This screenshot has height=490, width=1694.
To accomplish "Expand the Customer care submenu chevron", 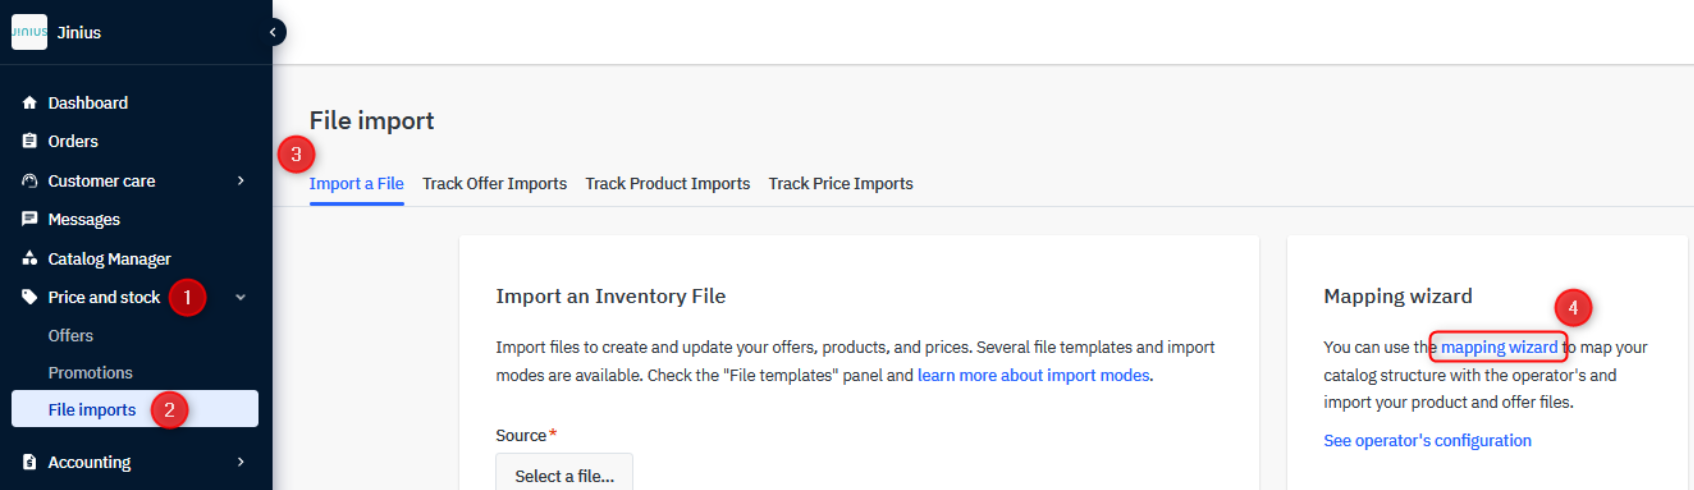I will point(241,181).
